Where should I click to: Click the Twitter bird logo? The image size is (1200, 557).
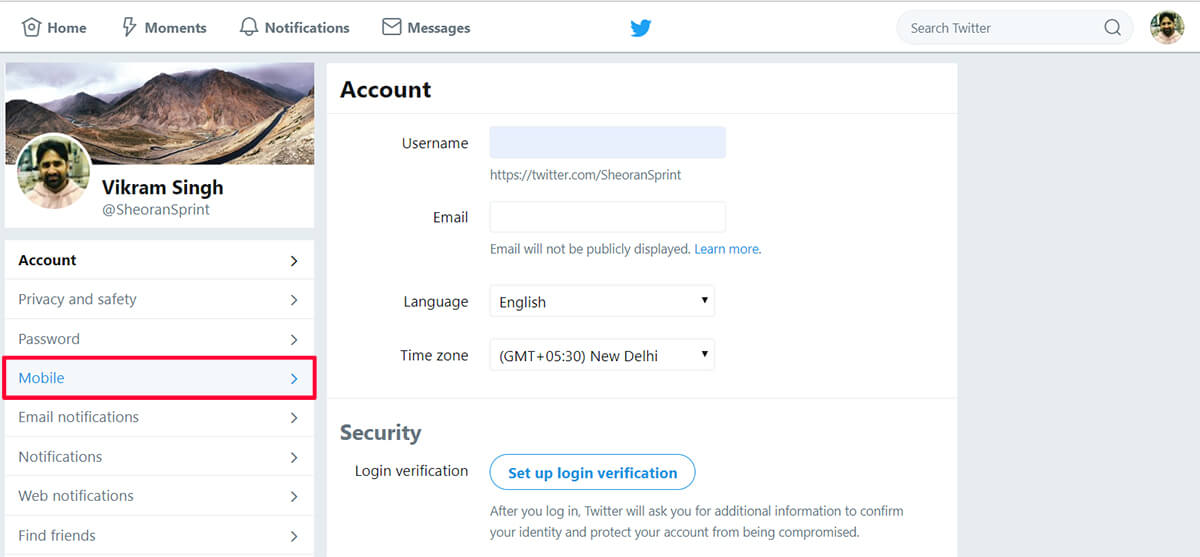[x=641, y=28]
